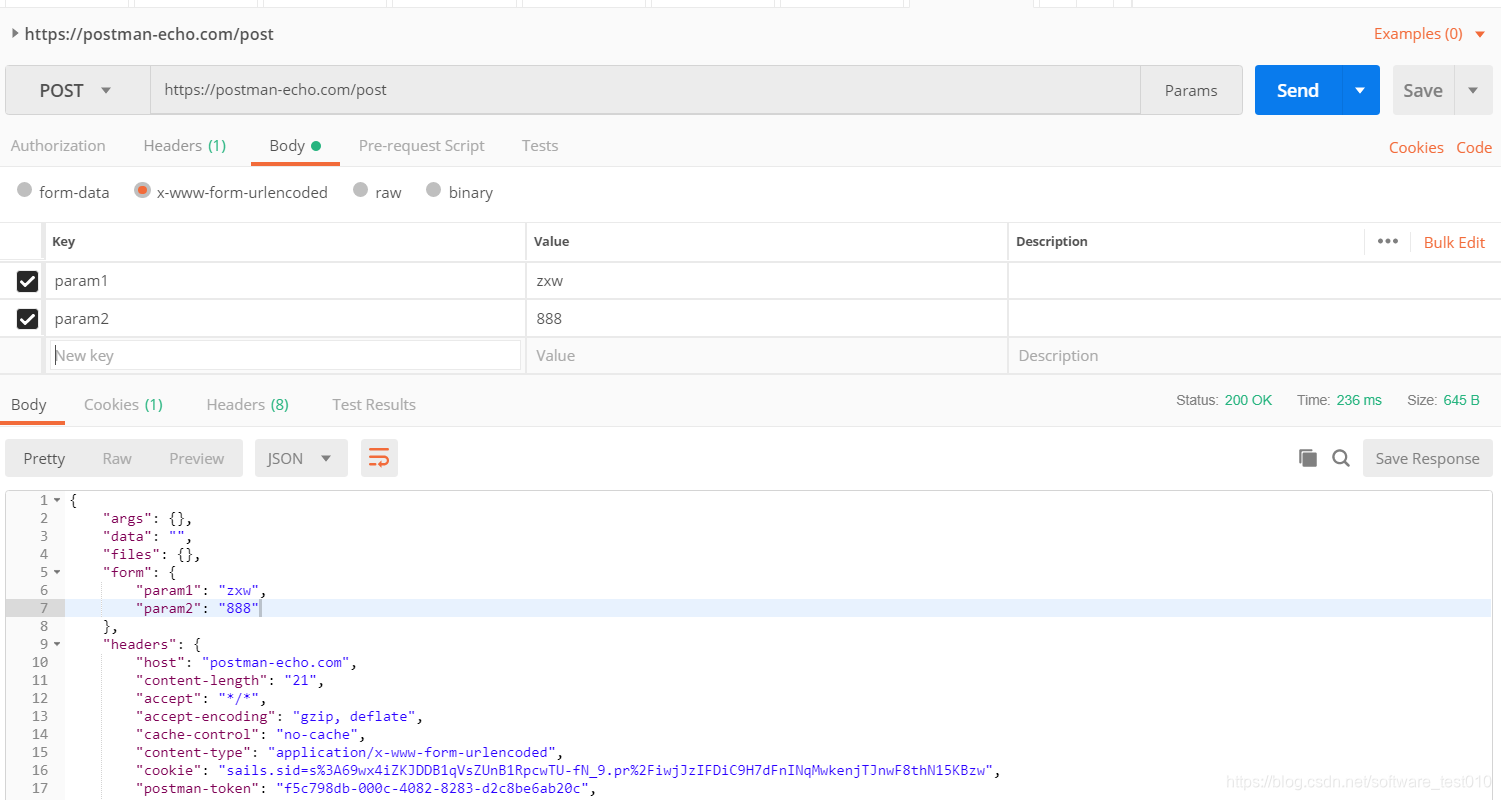Open the response Headers (8) tab
Viewport: 1501px width, 800px height.
(247, 404)
